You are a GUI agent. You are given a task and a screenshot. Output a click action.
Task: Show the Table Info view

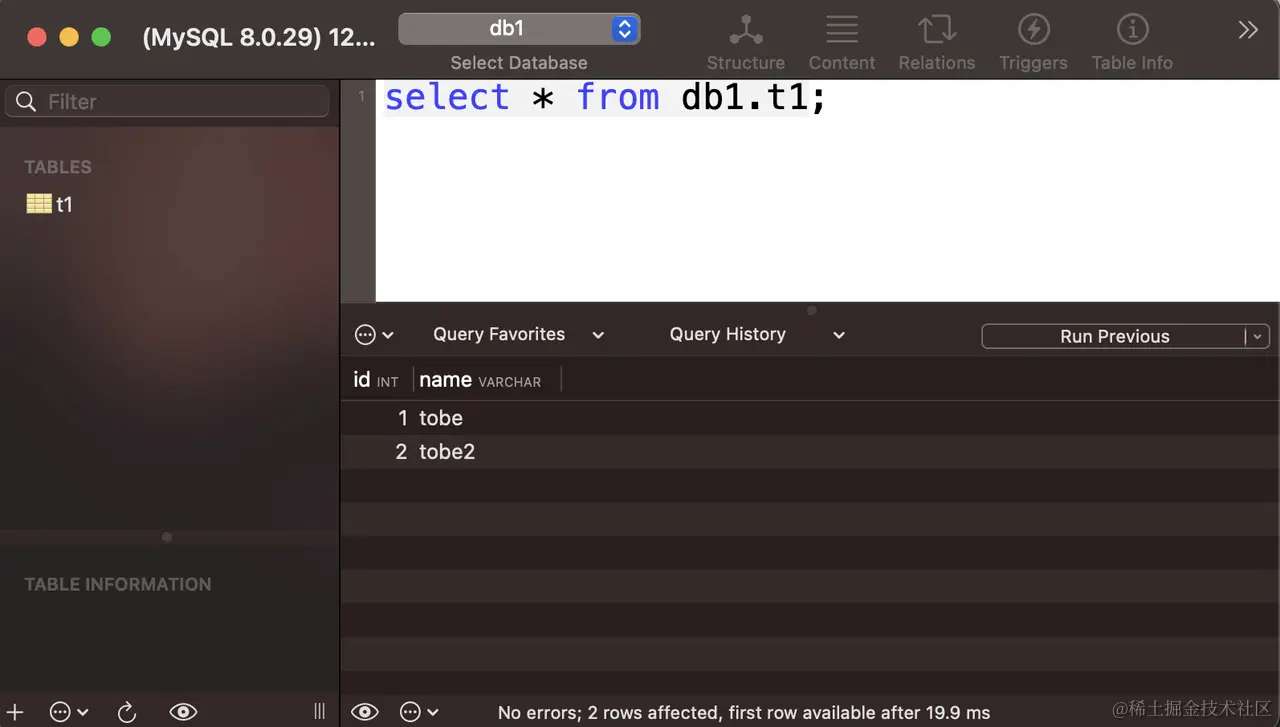click(x=1132, y=43)
